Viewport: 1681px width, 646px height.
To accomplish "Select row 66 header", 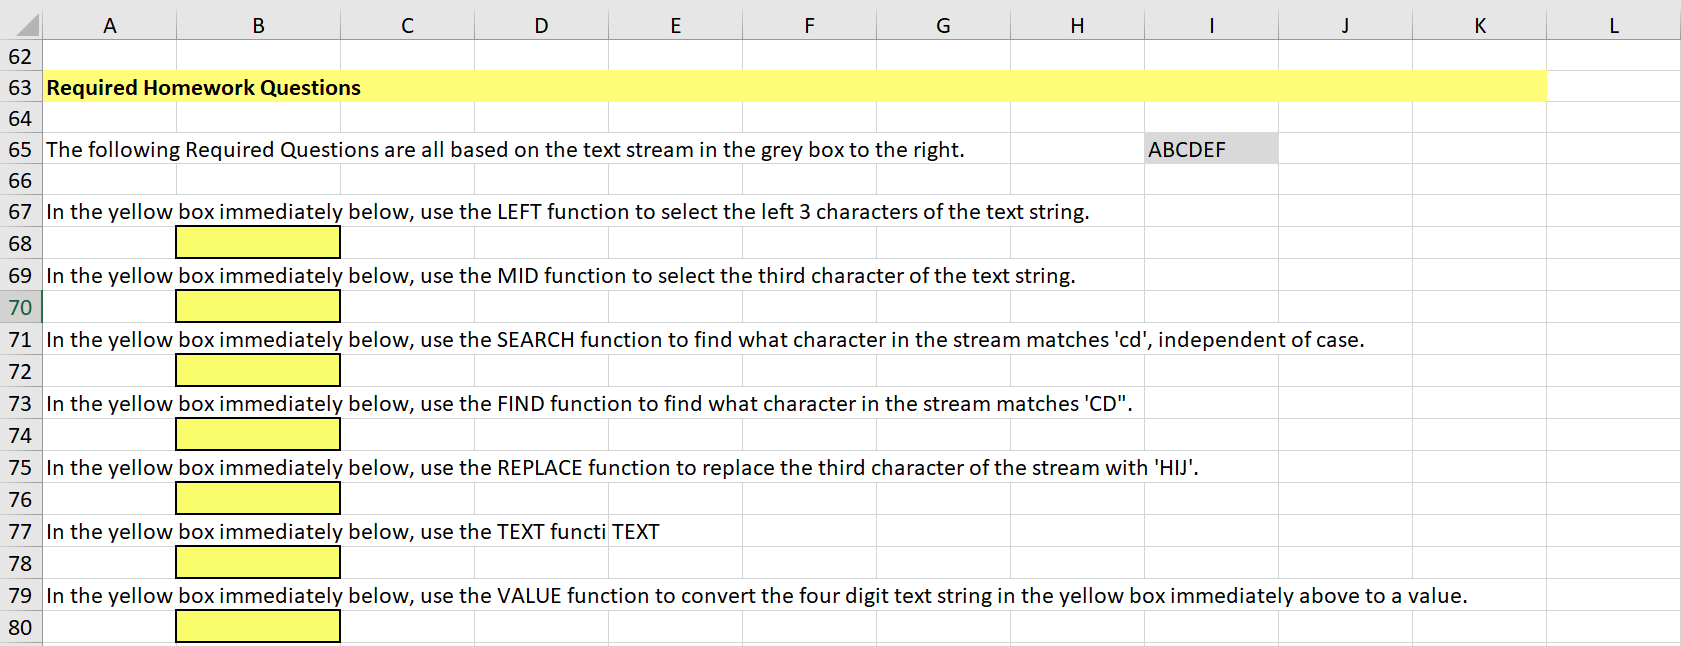I will point(21,180).
